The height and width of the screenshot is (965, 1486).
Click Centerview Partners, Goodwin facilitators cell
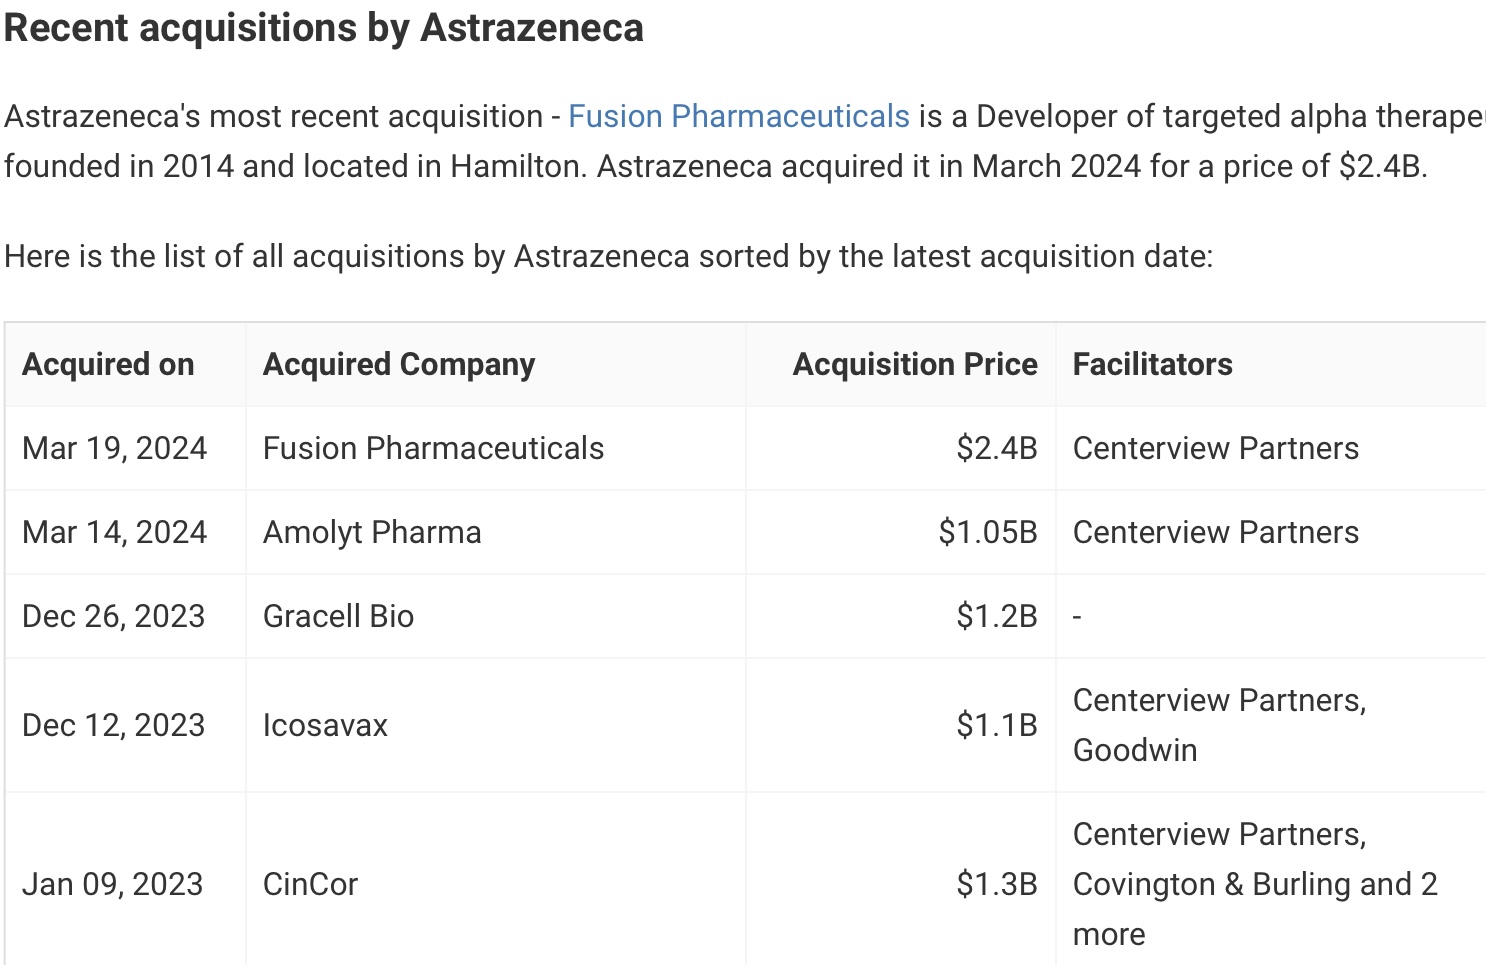(1218, 726)
